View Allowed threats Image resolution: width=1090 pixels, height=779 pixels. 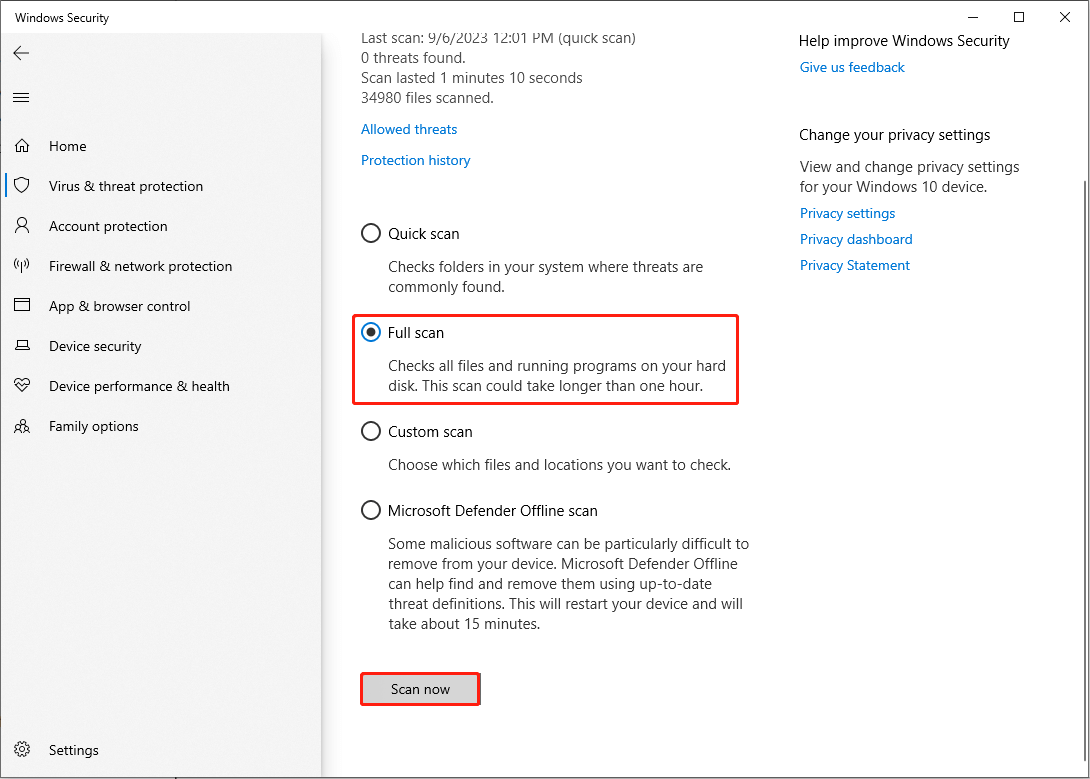(x=408, y=129)
